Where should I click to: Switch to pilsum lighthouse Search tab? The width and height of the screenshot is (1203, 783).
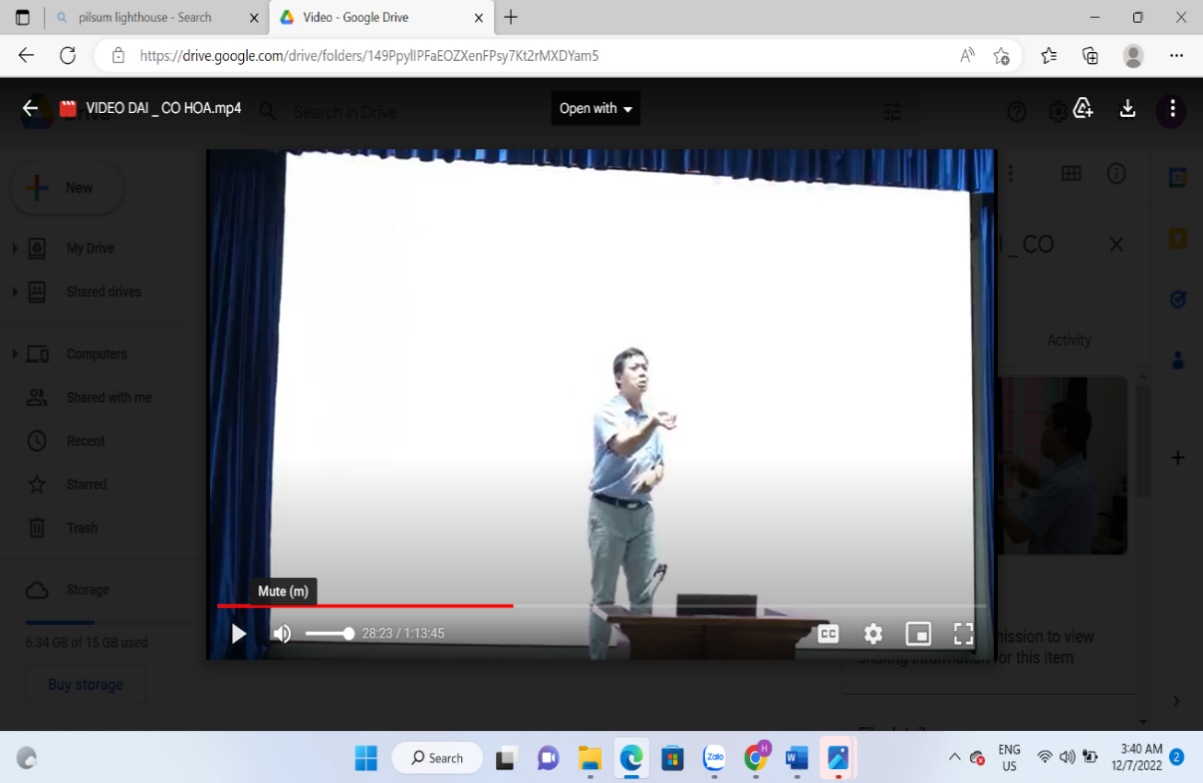[150, 17]
